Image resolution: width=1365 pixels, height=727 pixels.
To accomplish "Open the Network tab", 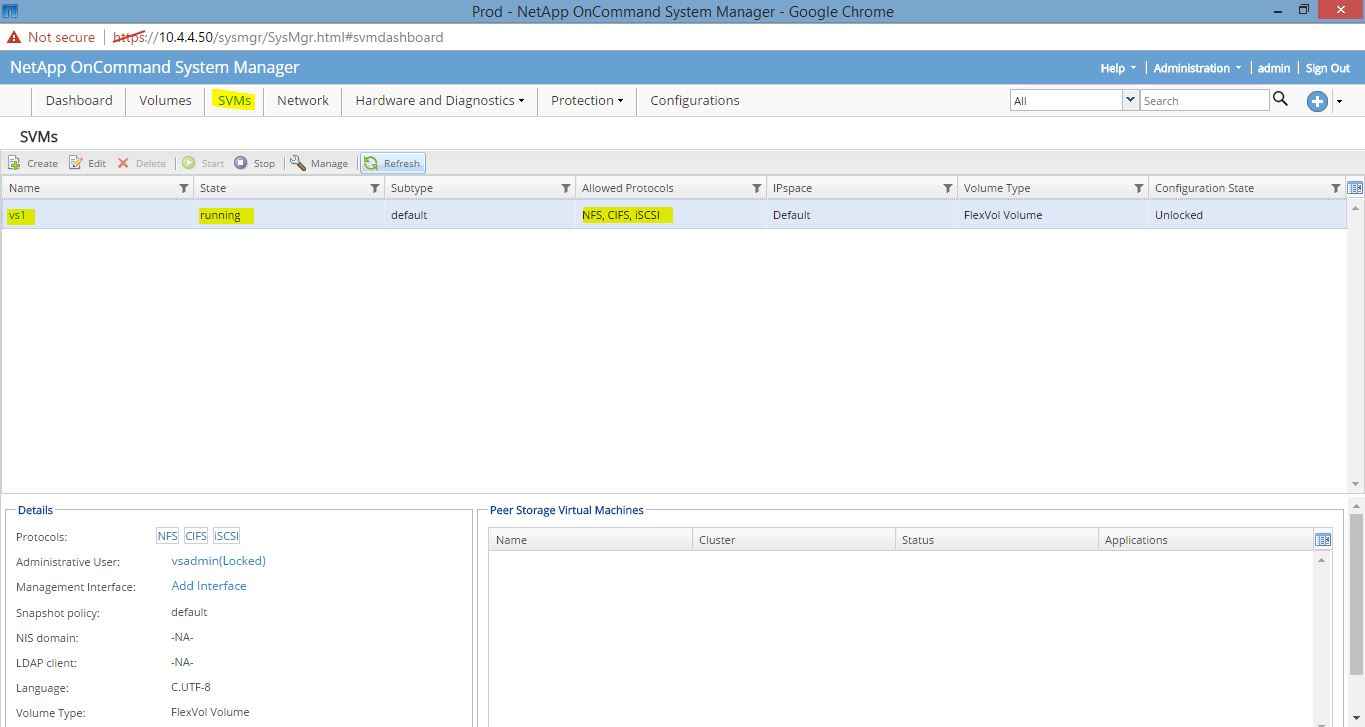I will pyautogui.click(x=302, y=100).
